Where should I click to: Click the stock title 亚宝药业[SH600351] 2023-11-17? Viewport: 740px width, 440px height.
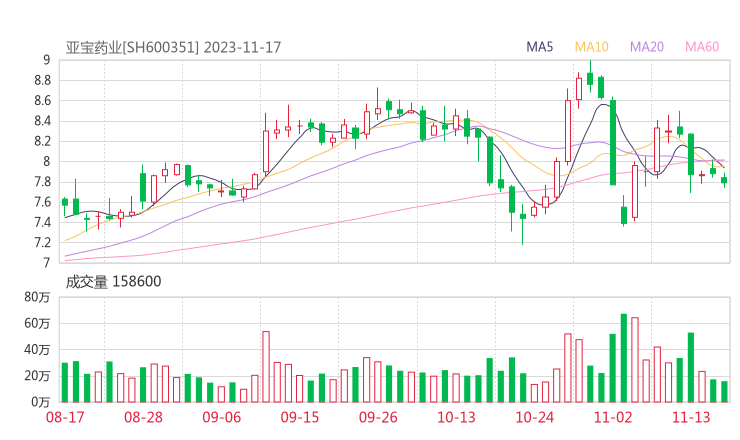(173, 48)
